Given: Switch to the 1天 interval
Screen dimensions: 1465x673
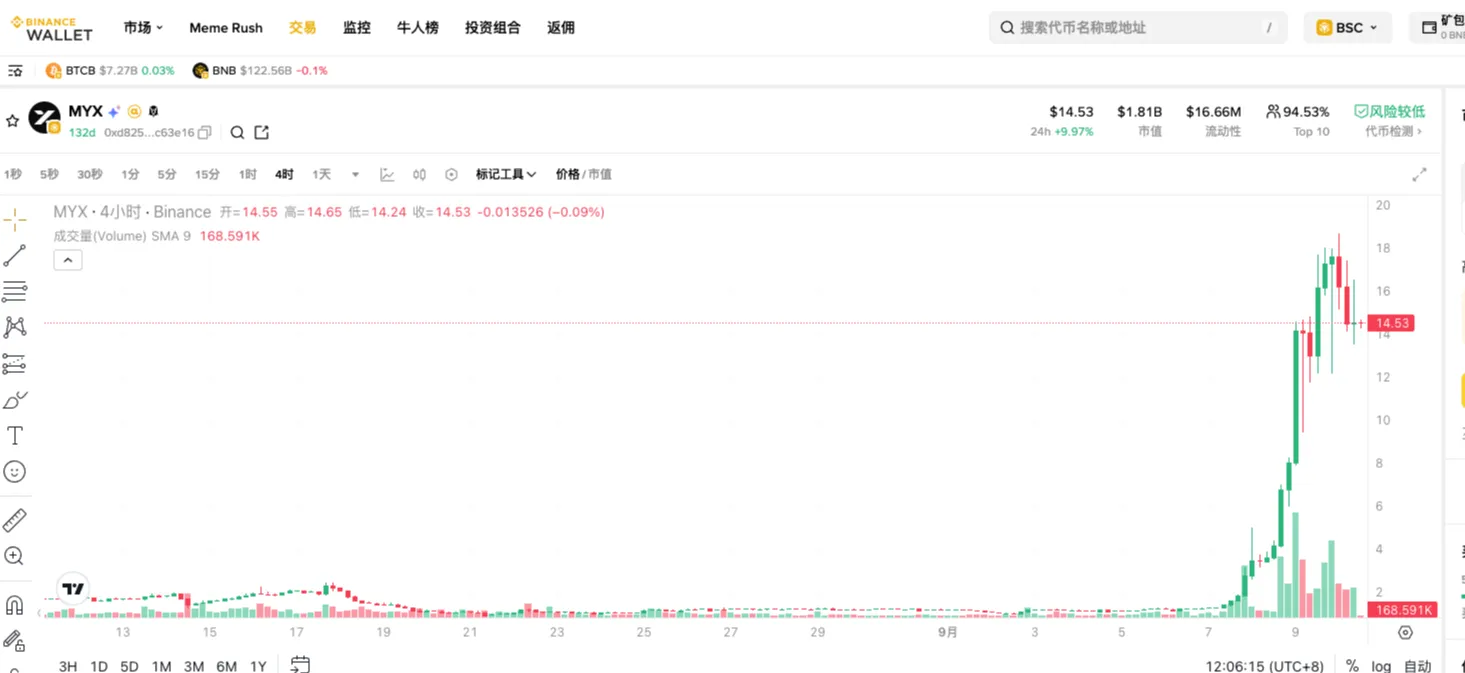Looking at the screenshot, I should coord(321,174).
